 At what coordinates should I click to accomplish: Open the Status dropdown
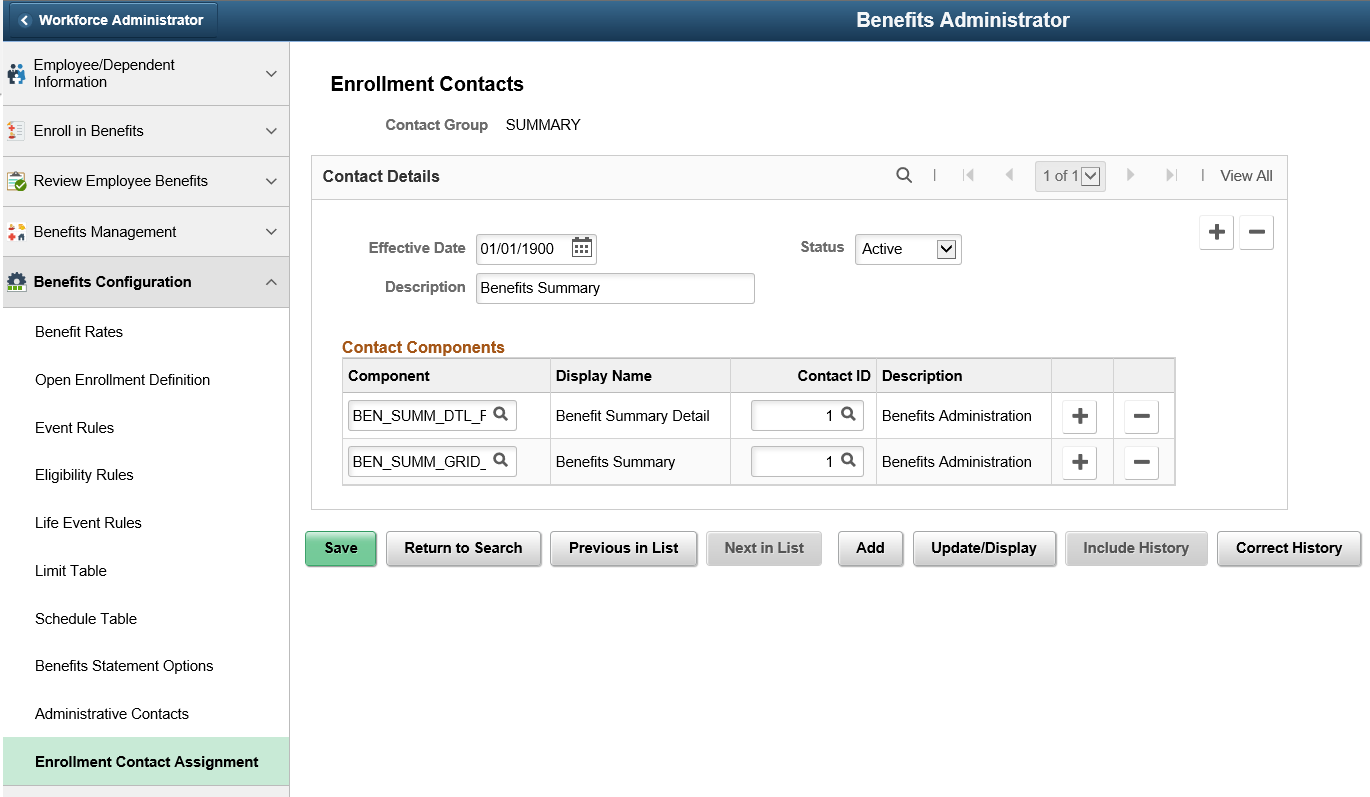(x=908, y=249)
